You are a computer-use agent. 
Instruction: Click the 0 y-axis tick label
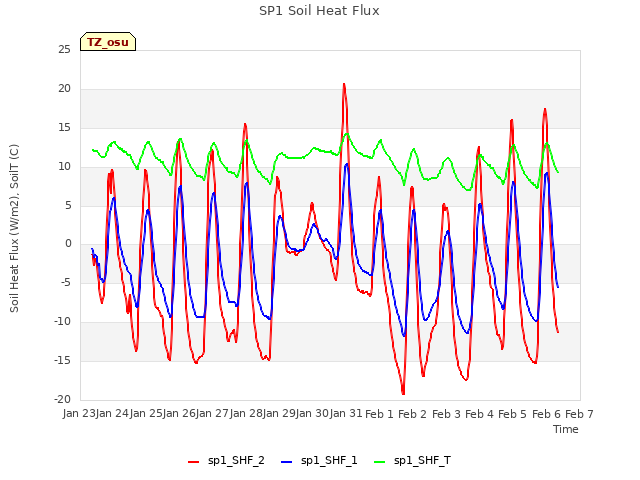68,244
